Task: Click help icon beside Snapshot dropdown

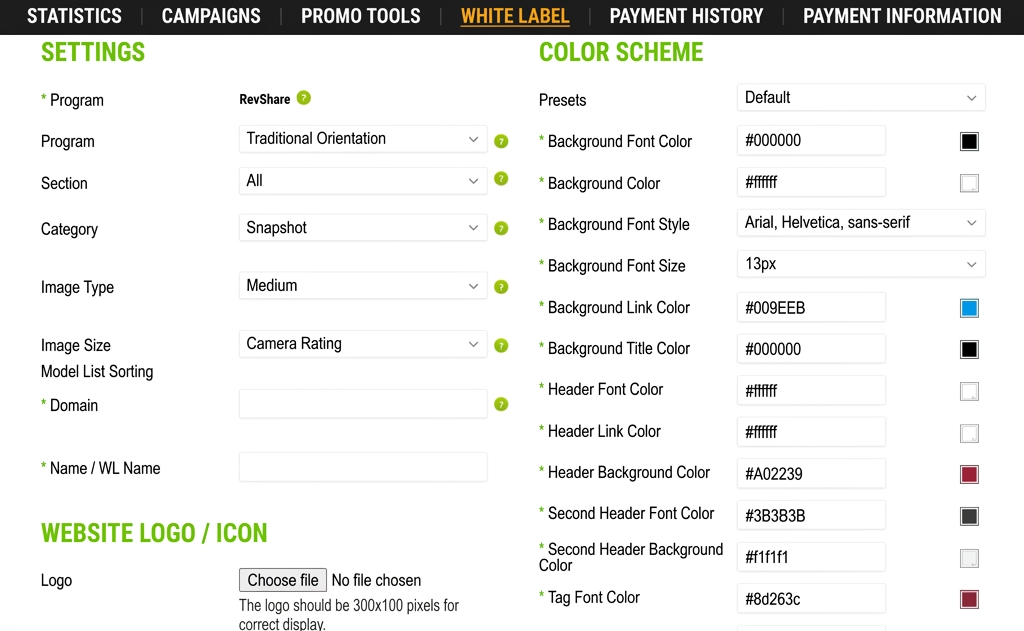Action: tap(501, 228)
